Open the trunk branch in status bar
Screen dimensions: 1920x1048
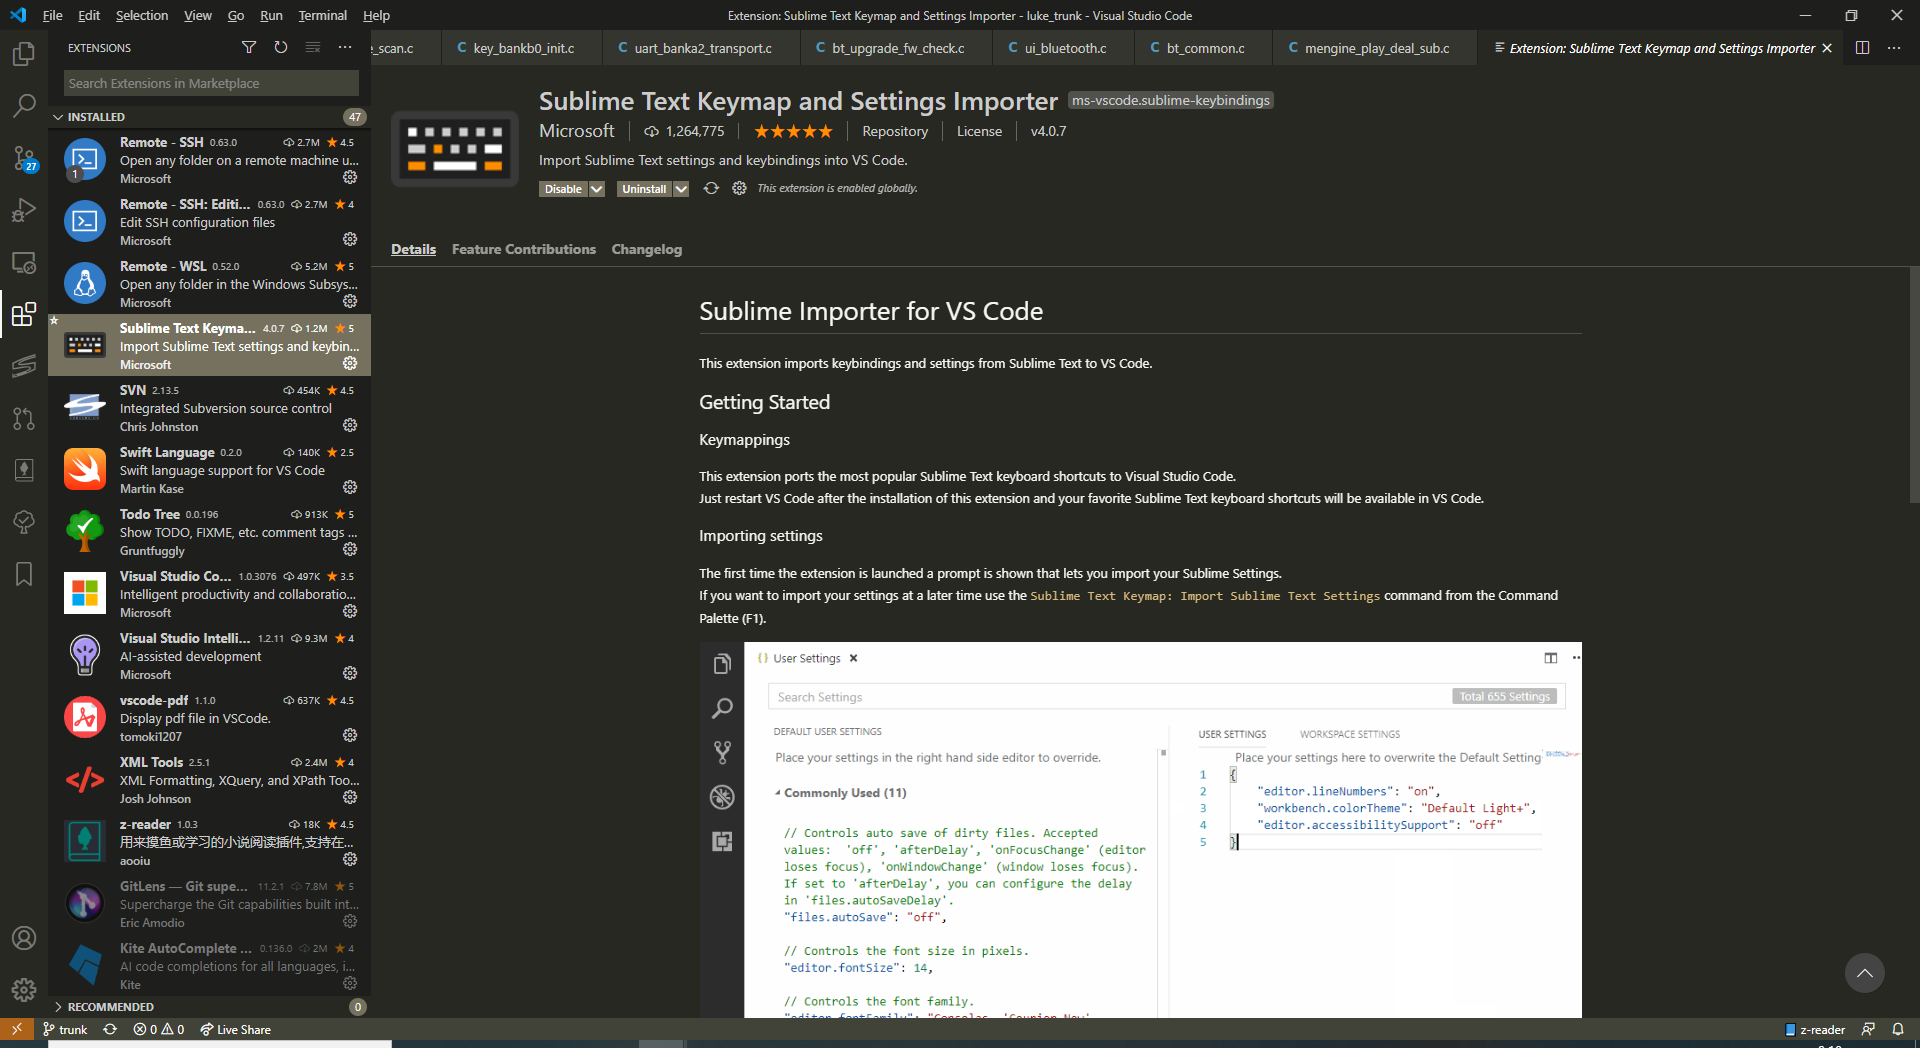click(x=65, y=1029)
